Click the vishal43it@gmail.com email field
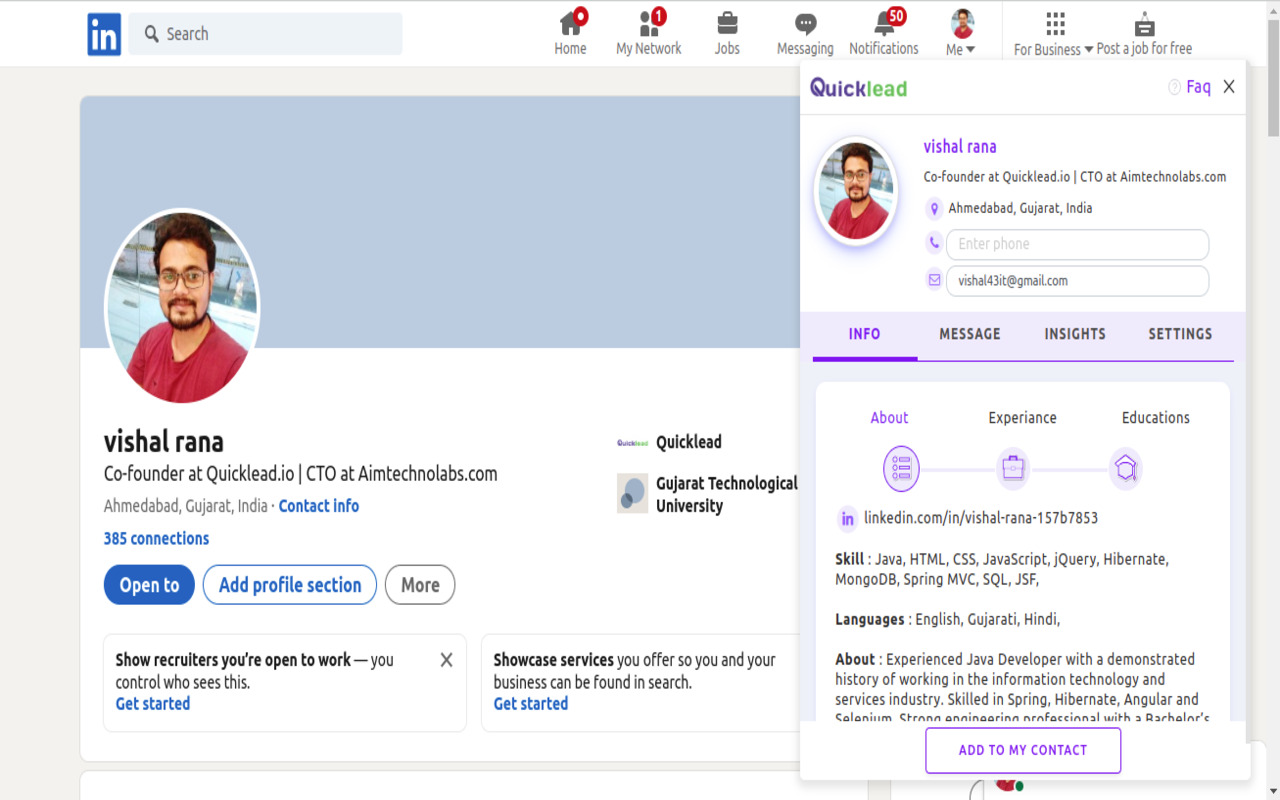The height and width of the screenshot is (800, 1280). click(x=1077, y=281)
